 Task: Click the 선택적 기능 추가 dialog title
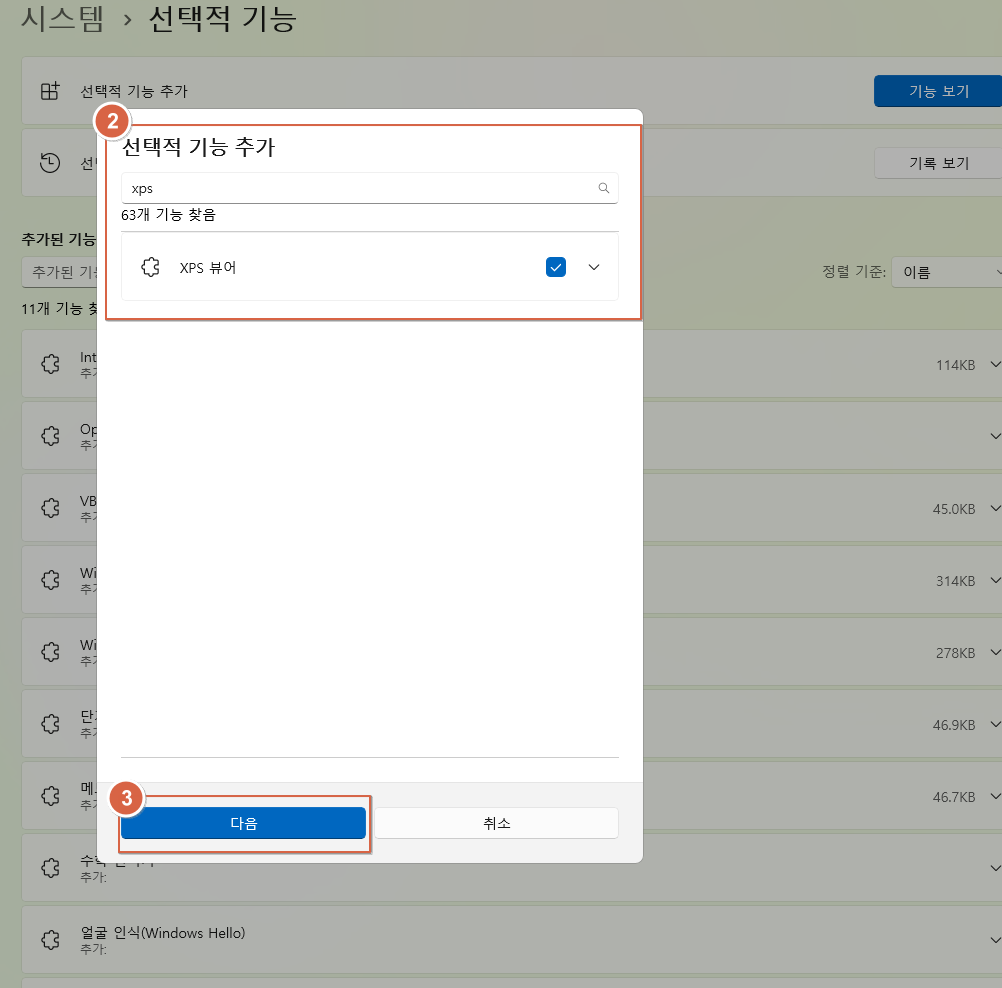coord(198,147)
